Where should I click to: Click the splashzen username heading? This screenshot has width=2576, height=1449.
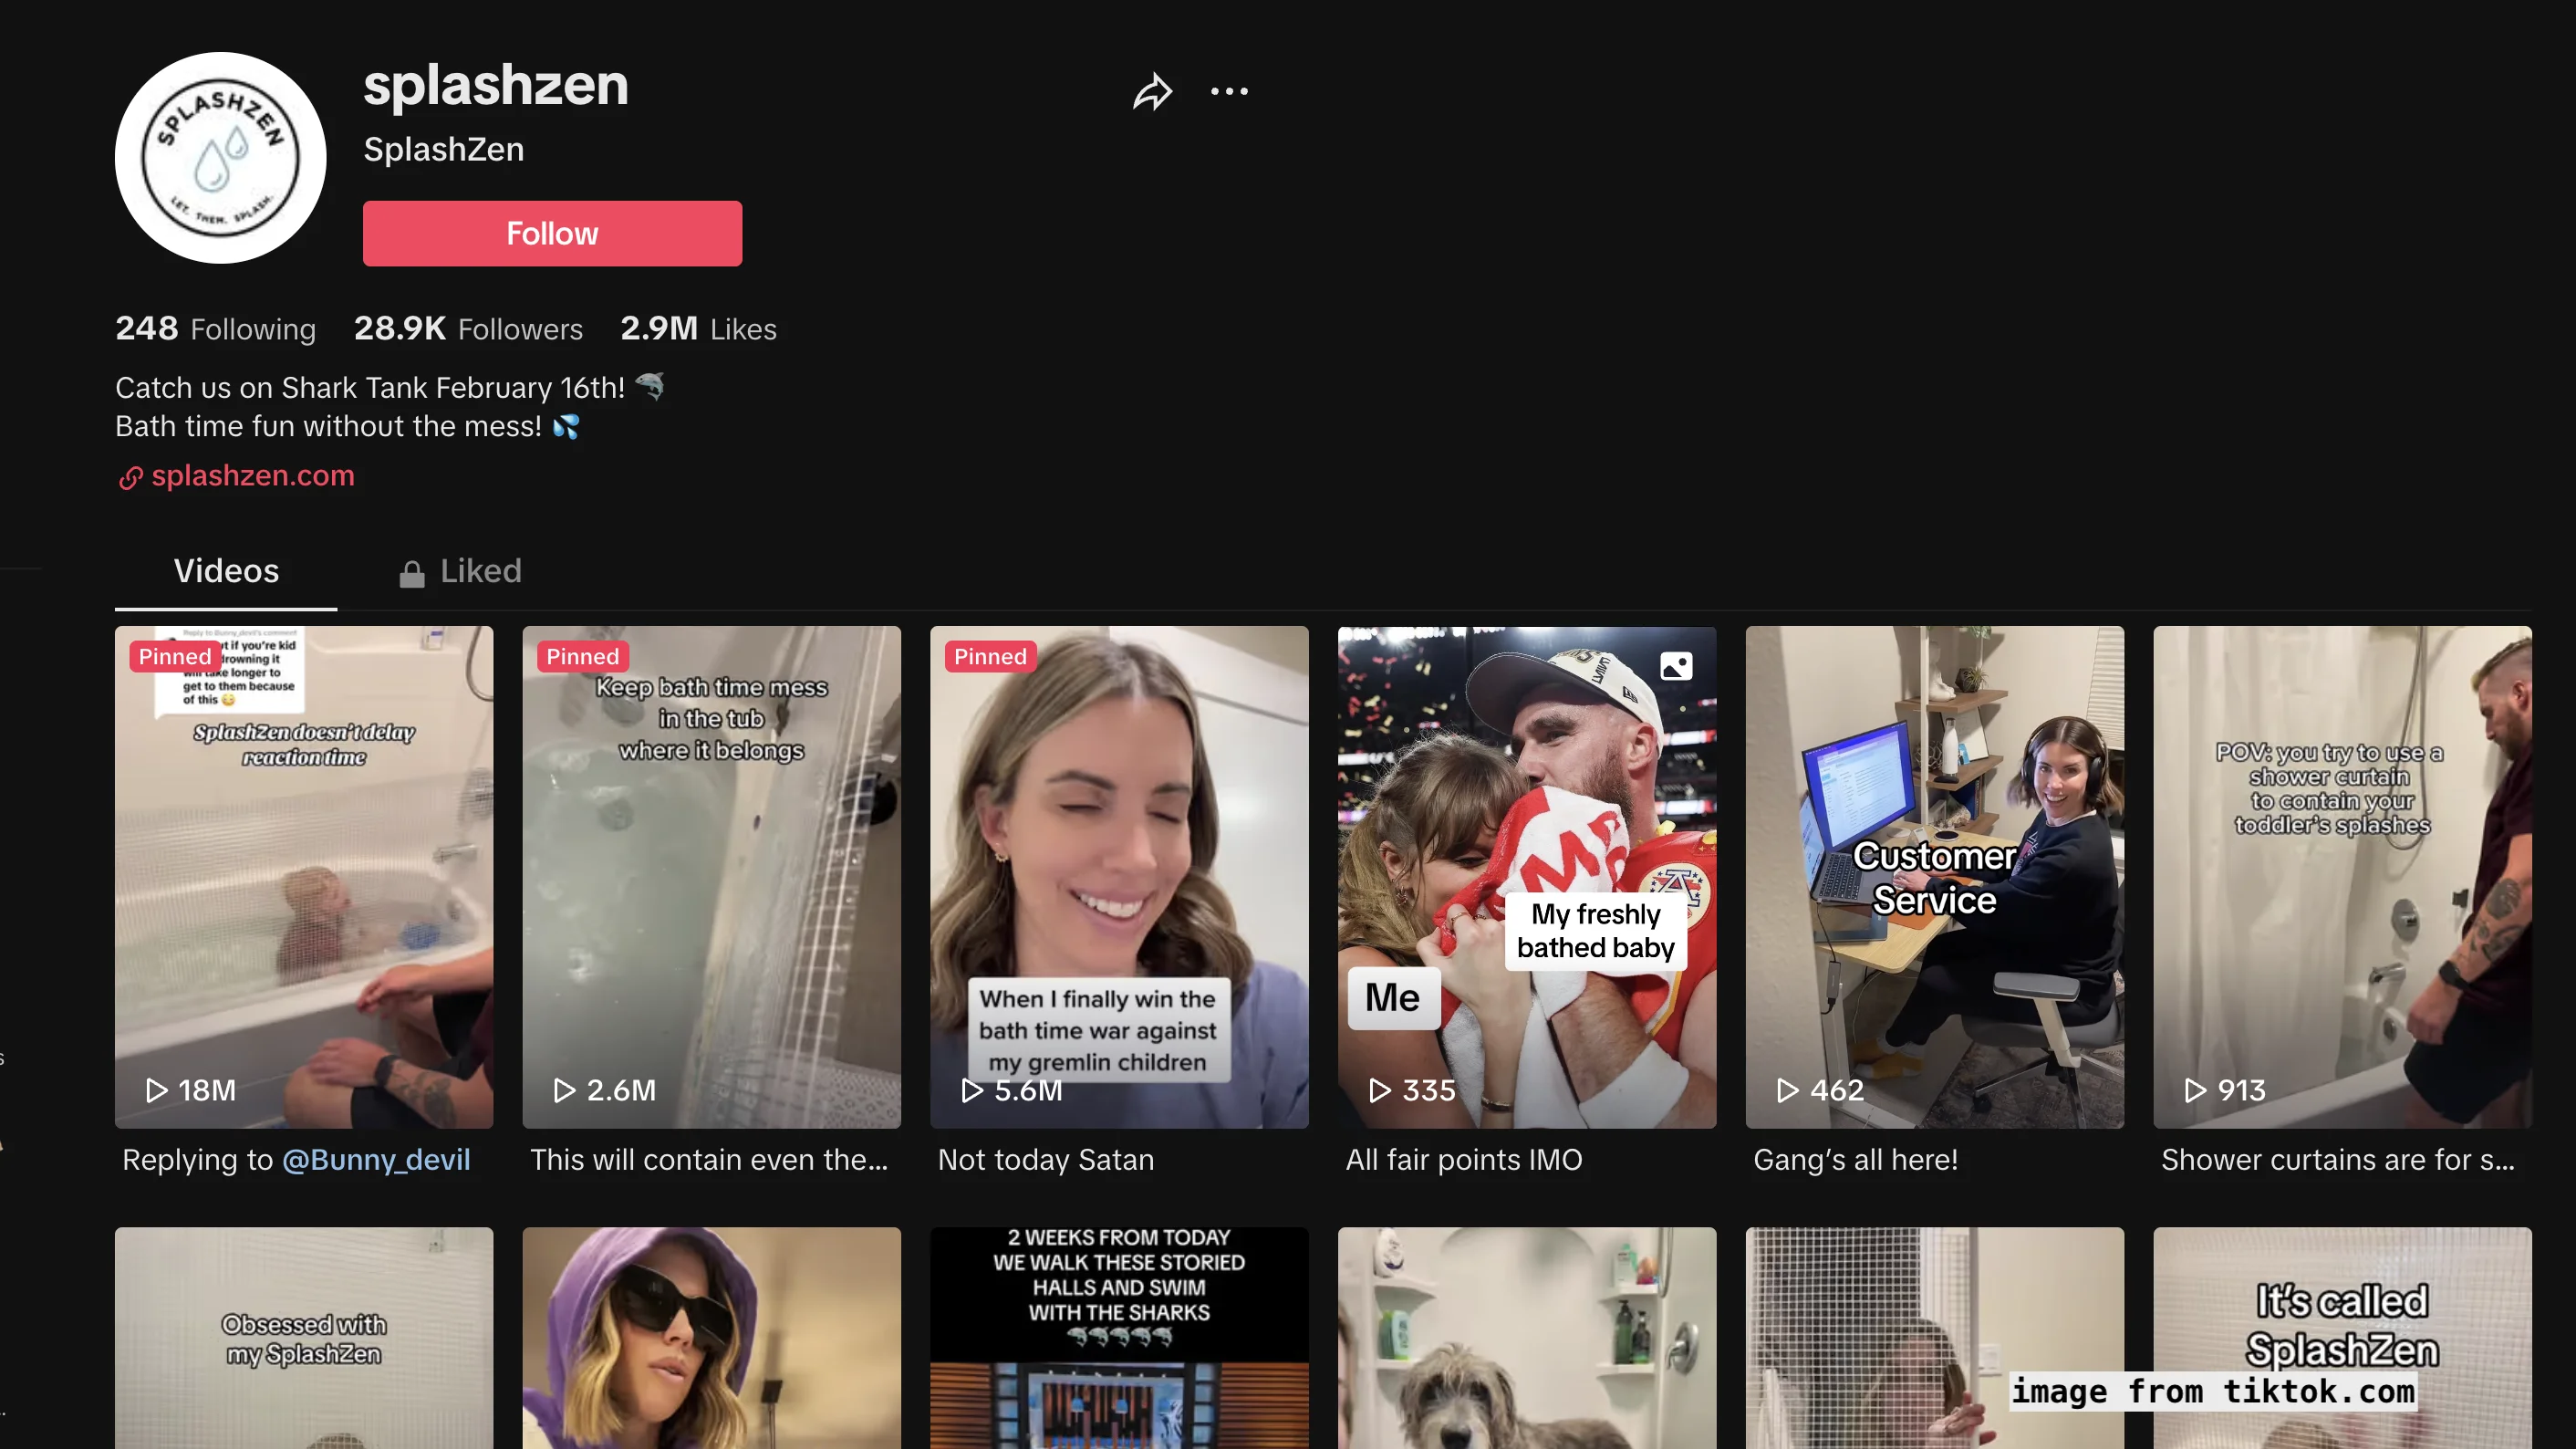(496, 85)
